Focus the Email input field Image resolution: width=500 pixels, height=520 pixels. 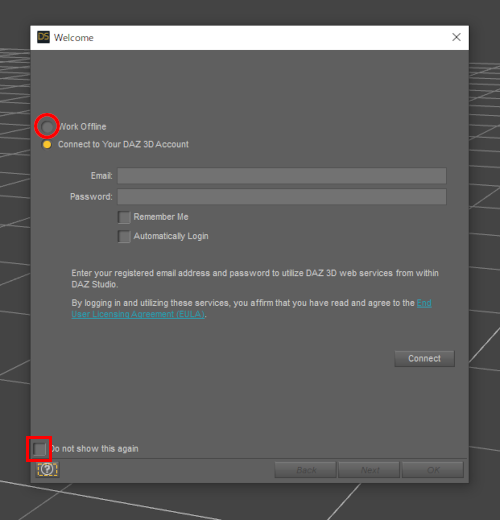click(x=282, y=176)
